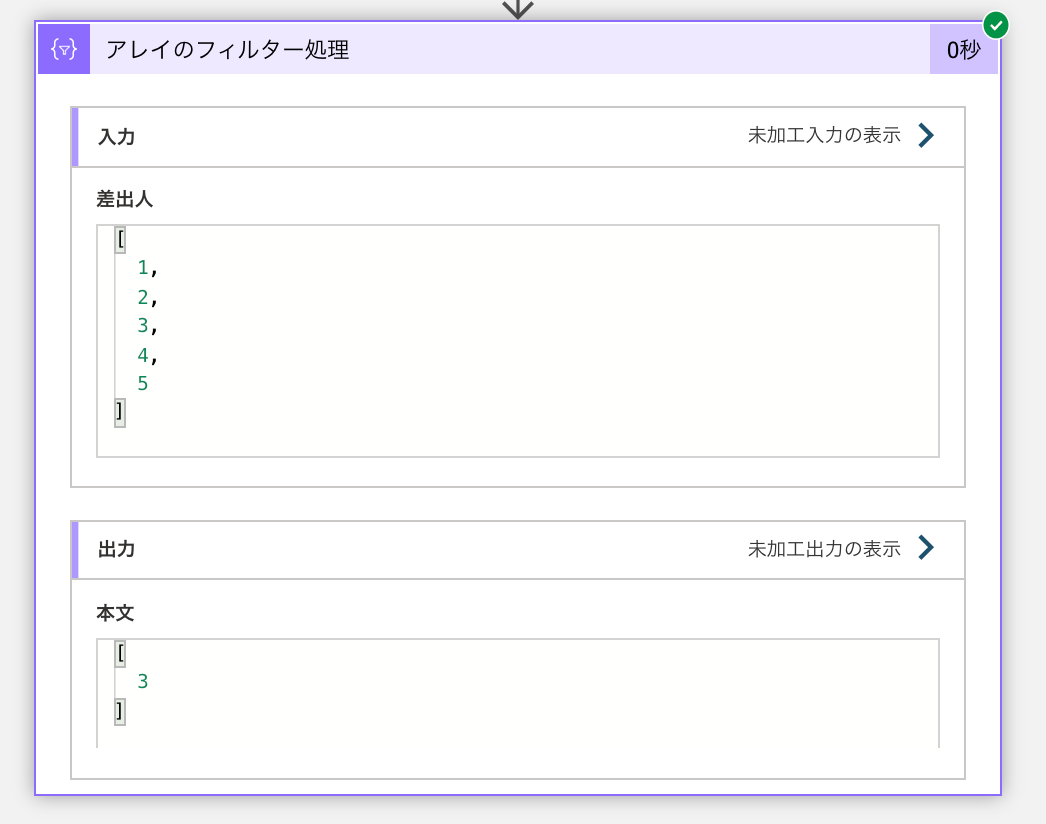
Task: Click the 差出人 field label
Action: point(125,199)
